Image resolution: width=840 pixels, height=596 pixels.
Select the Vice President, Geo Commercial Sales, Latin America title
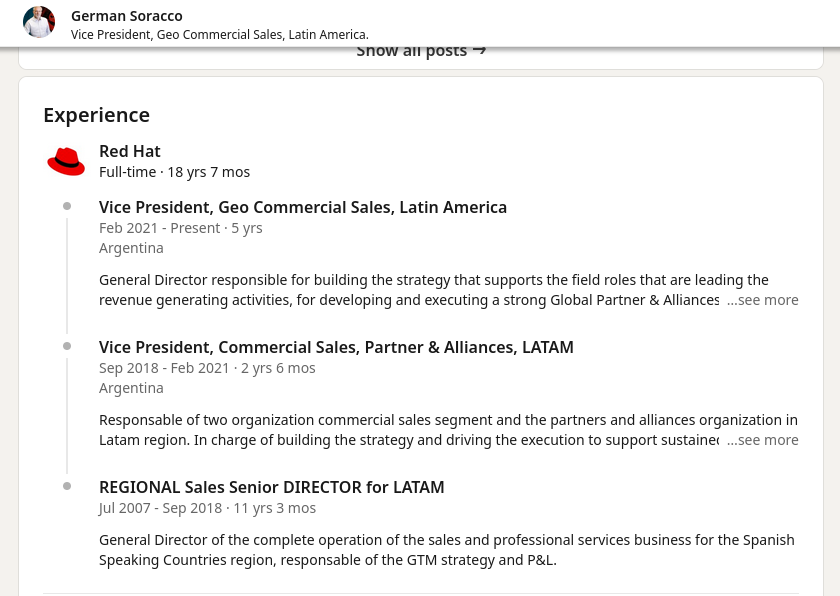(x=303, y=207)
